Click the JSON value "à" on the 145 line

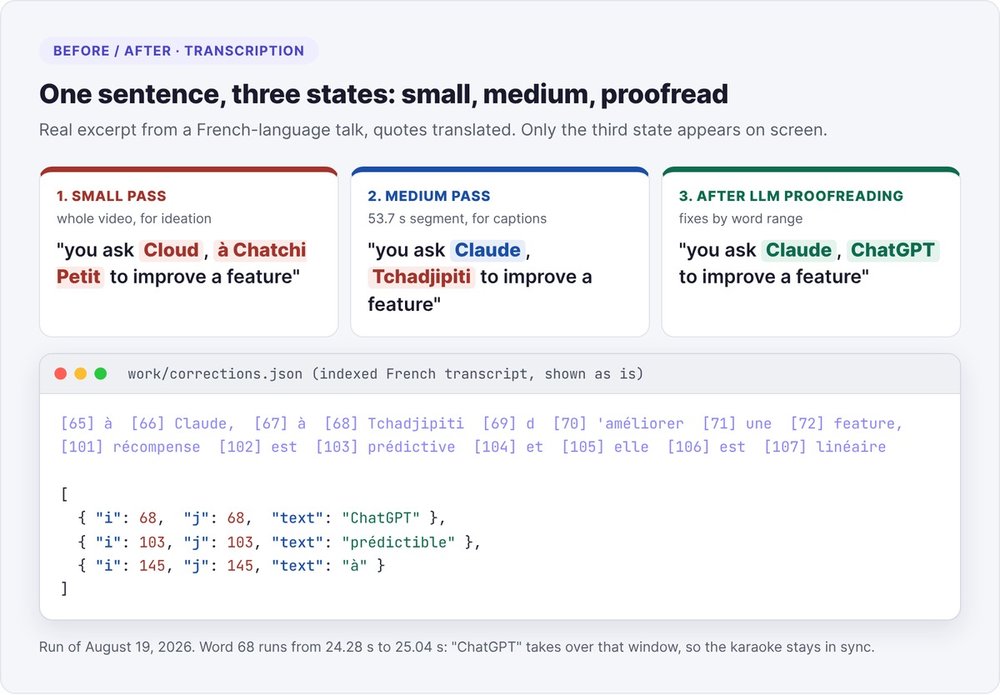pyautogui.click(x=355, y=566)
